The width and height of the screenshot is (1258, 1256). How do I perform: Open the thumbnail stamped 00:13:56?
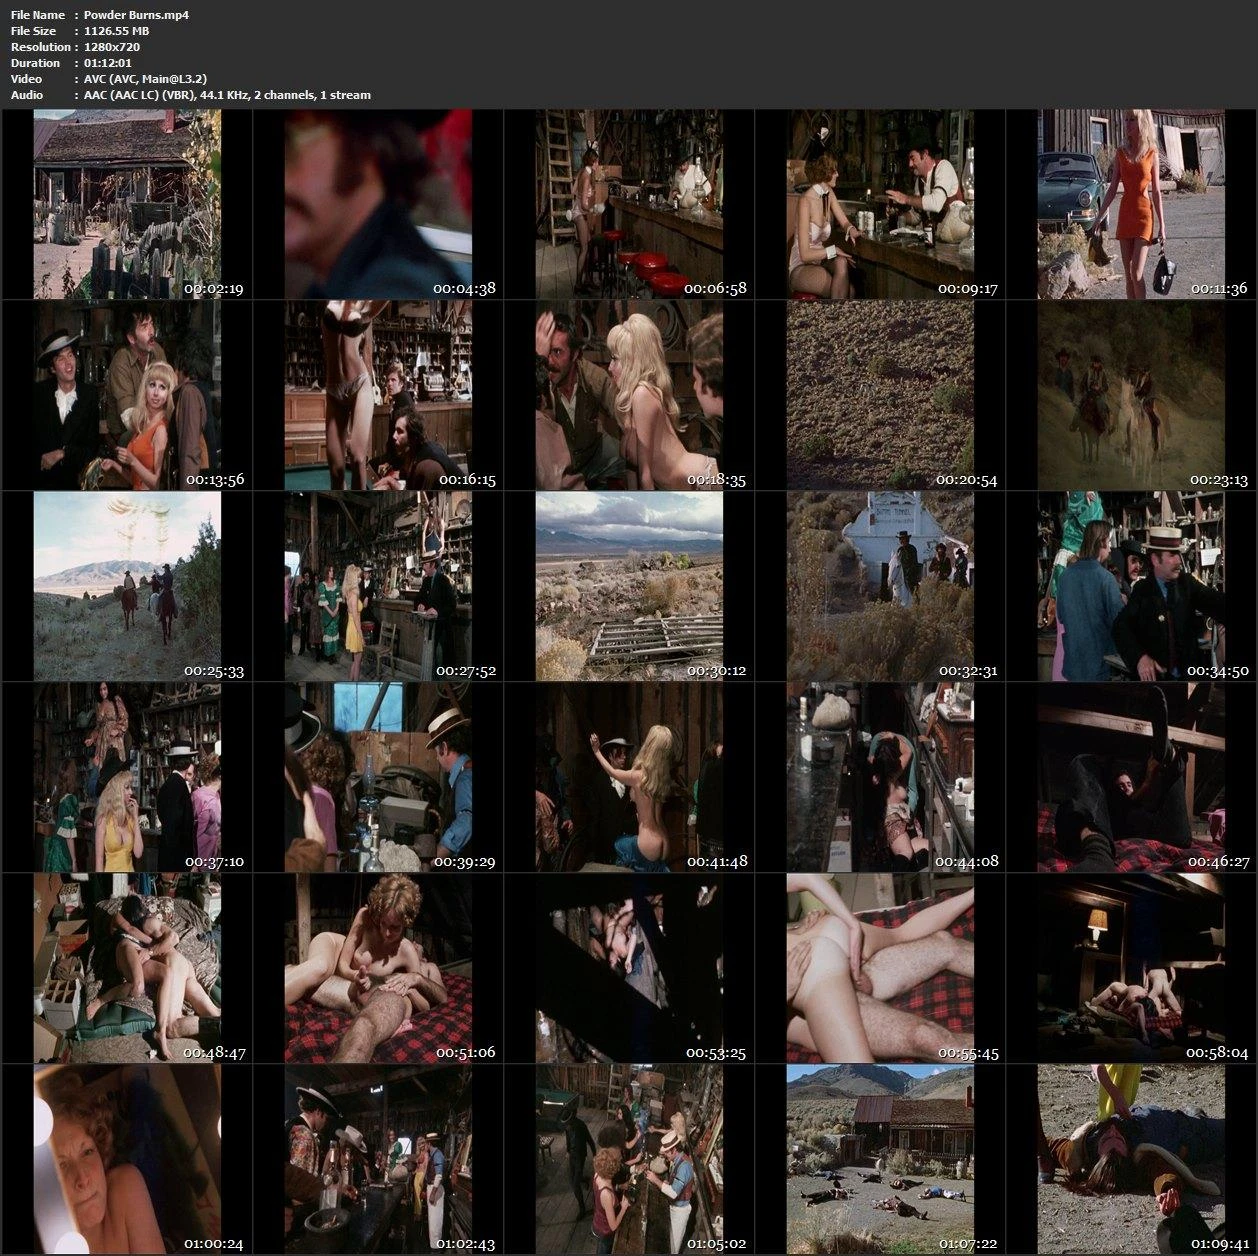pyautogui.click(x=127, y=395)
